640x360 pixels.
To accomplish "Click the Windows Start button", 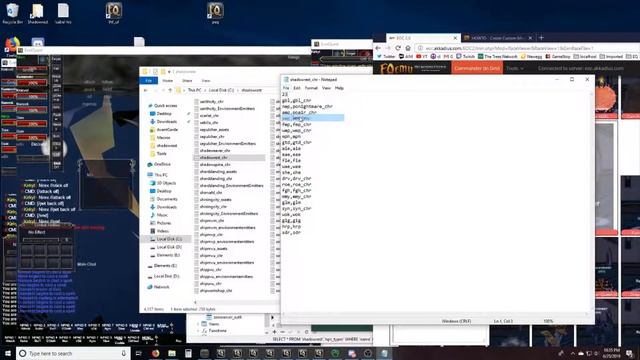I will 8,353.
